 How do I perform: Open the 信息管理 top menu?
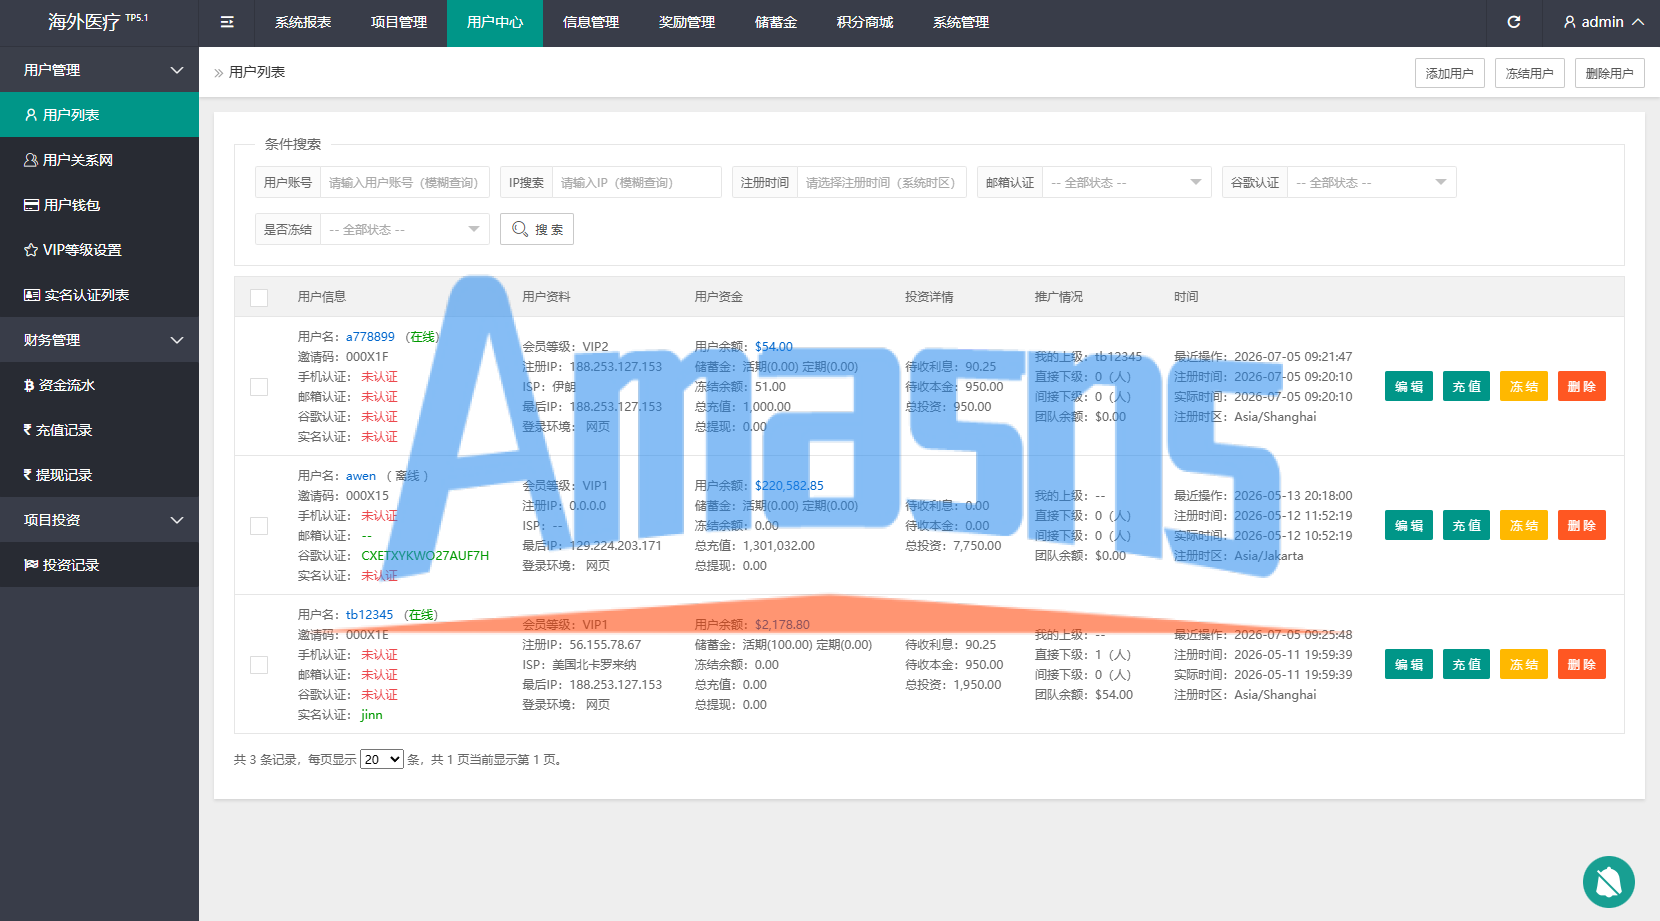[591, 22]
